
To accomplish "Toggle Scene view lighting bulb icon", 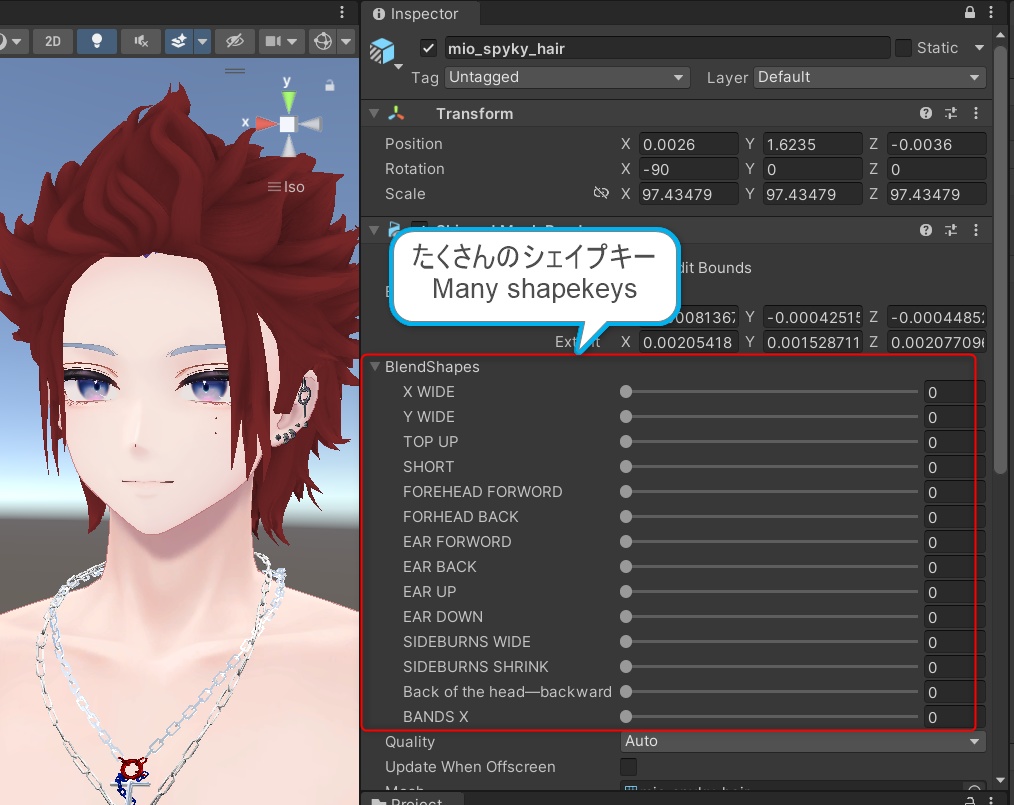I will point(96,41).
